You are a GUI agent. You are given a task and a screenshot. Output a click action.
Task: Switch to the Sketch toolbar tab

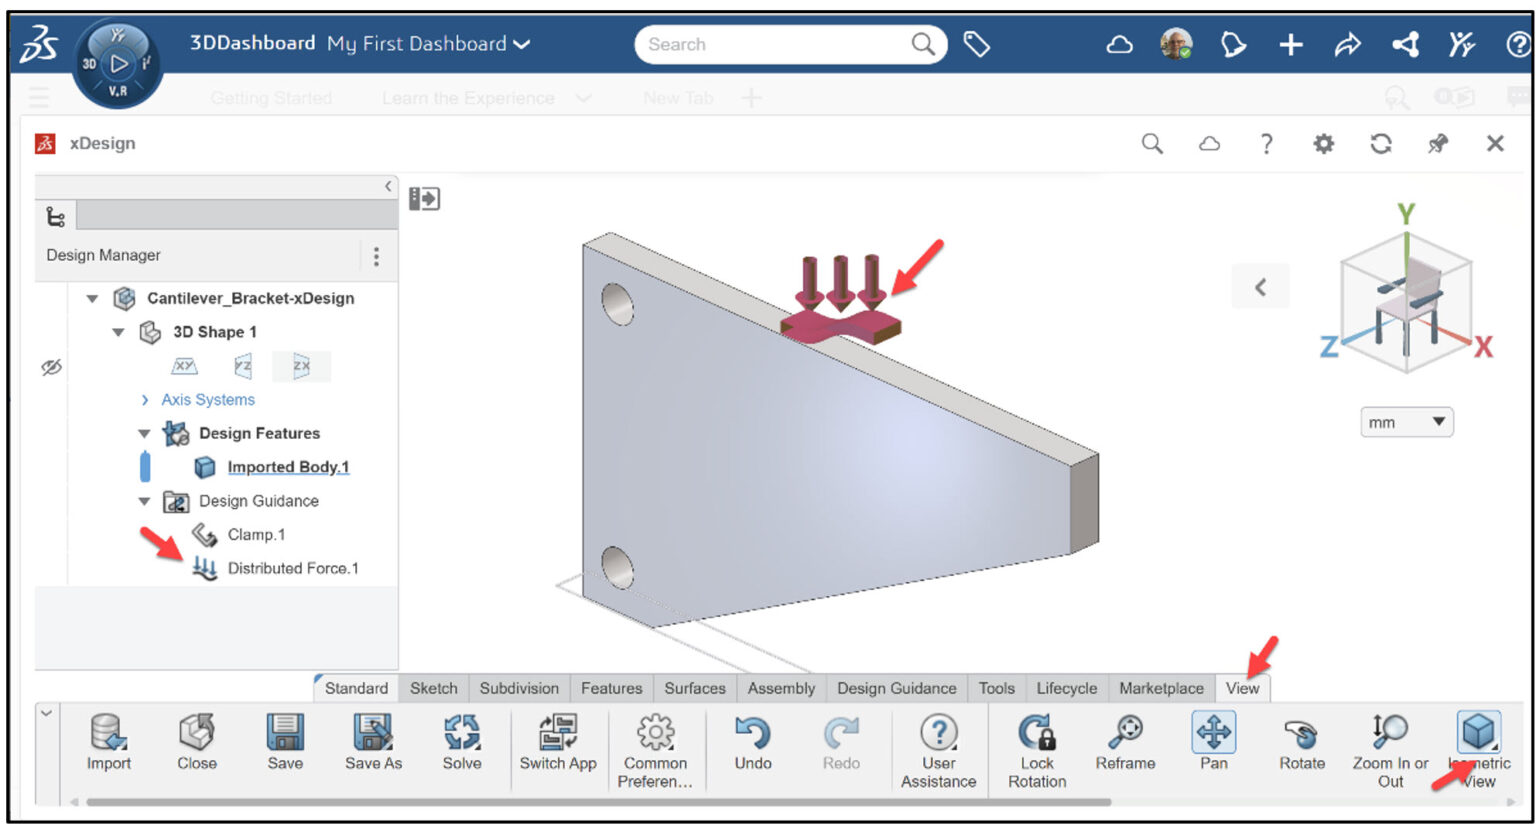(433, 688)
